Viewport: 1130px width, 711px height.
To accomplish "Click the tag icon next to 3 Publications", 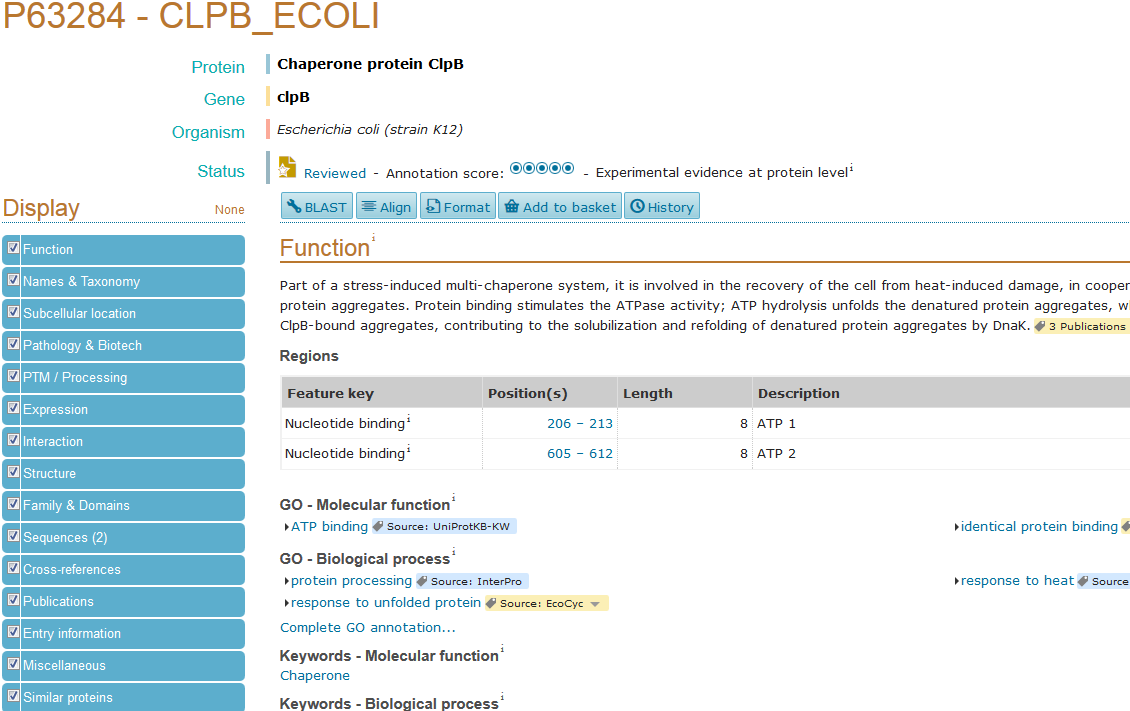I will point(1040,326).
